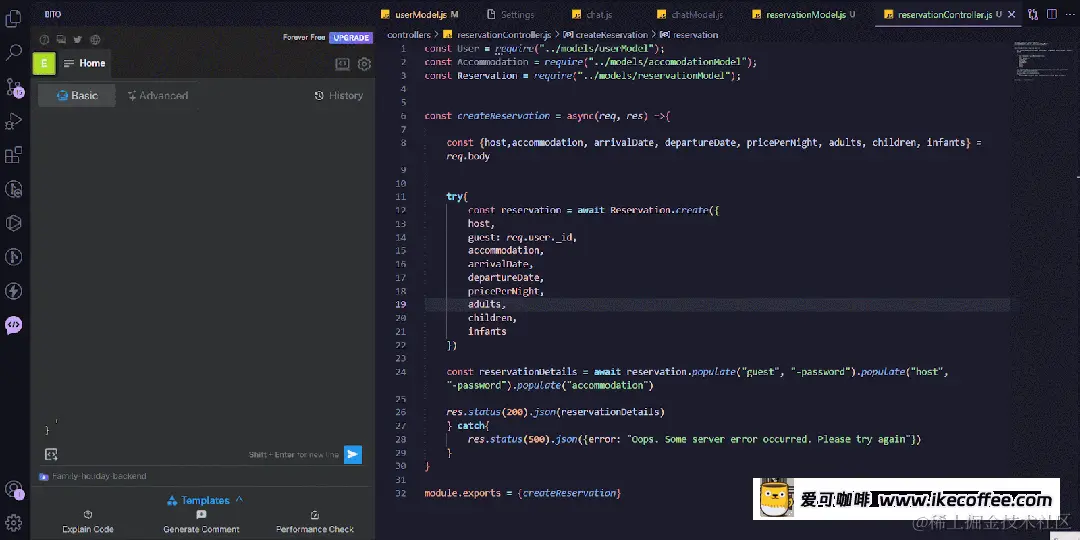Click the green E workspace avatar

(x=44, y=63)
